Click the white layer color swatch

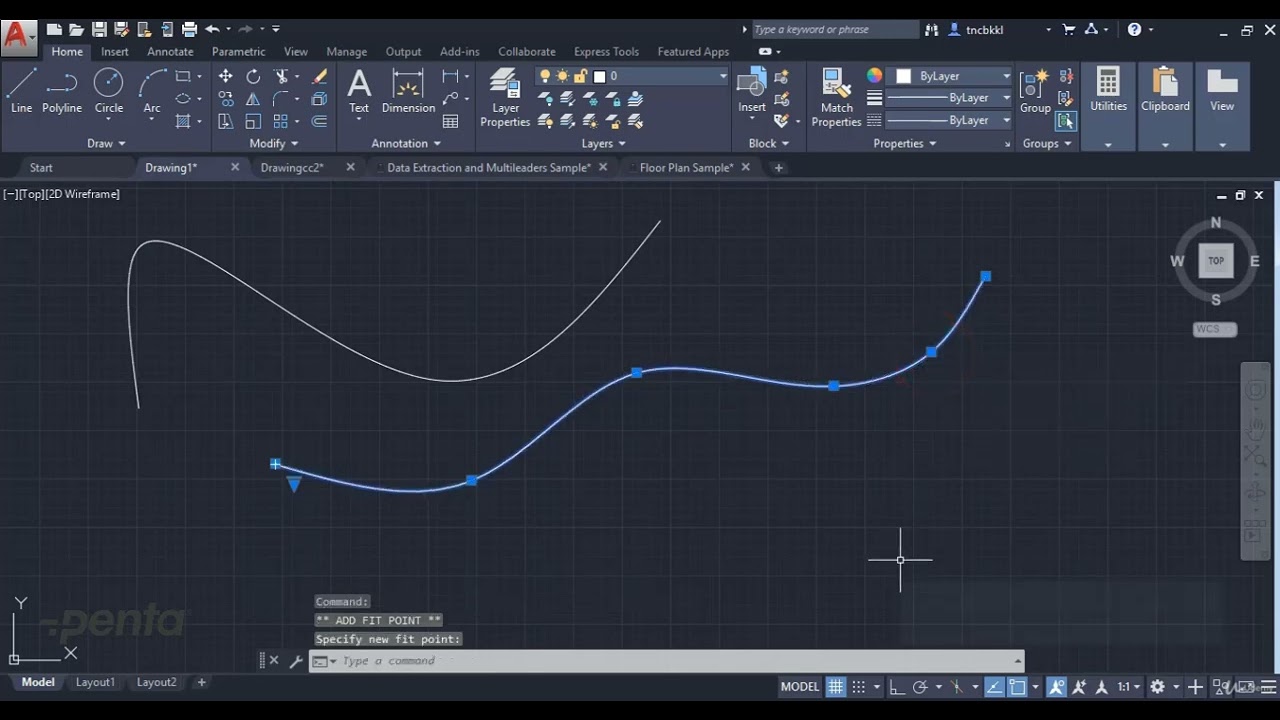tap(600, 76)
